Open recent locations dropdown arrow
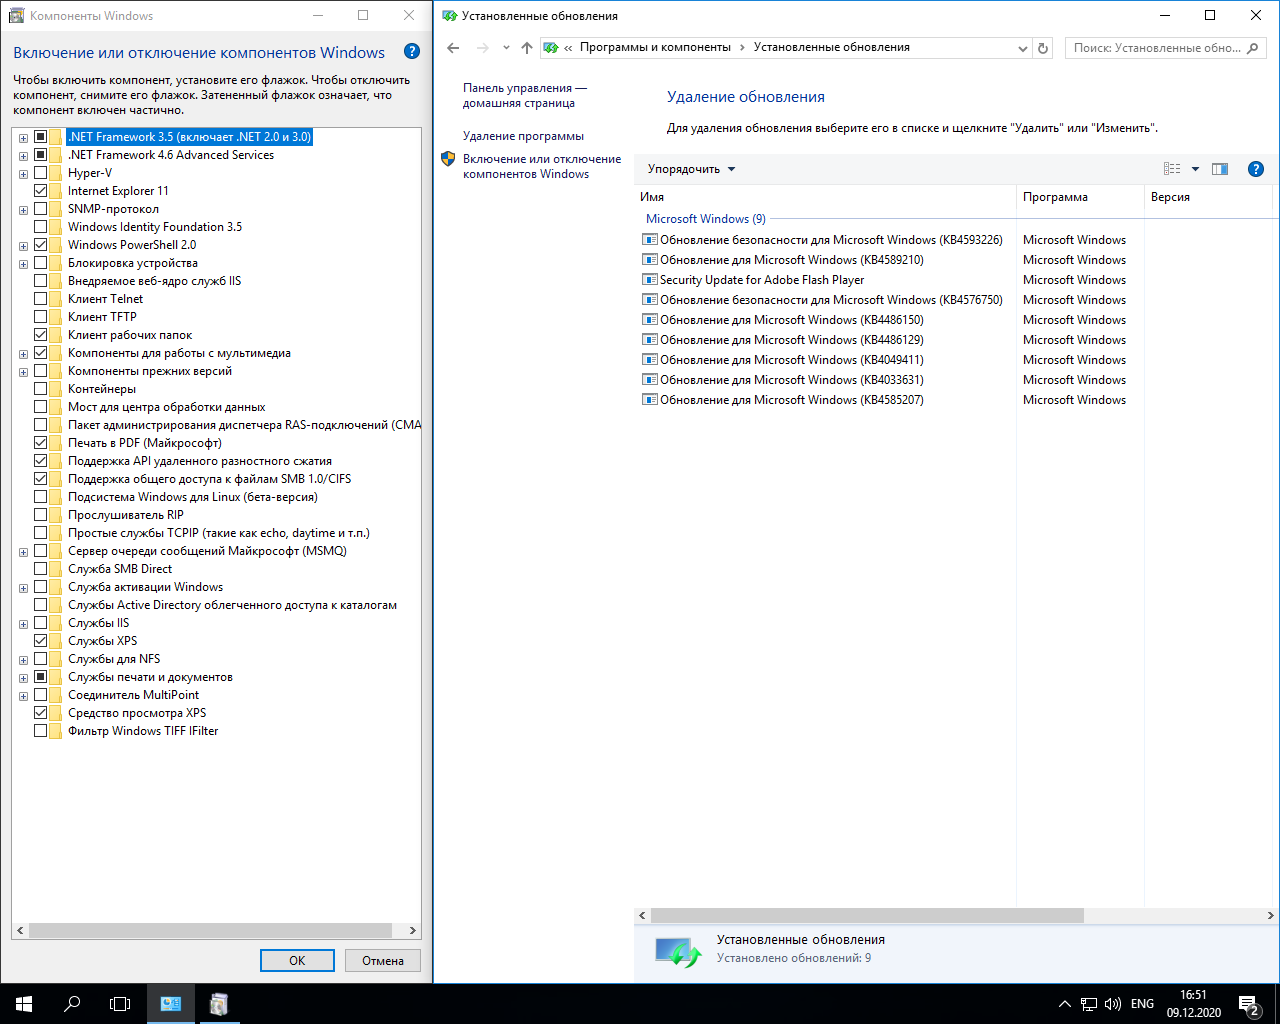This screenshot has height=1024, width=1280. [x=506, y=48]
